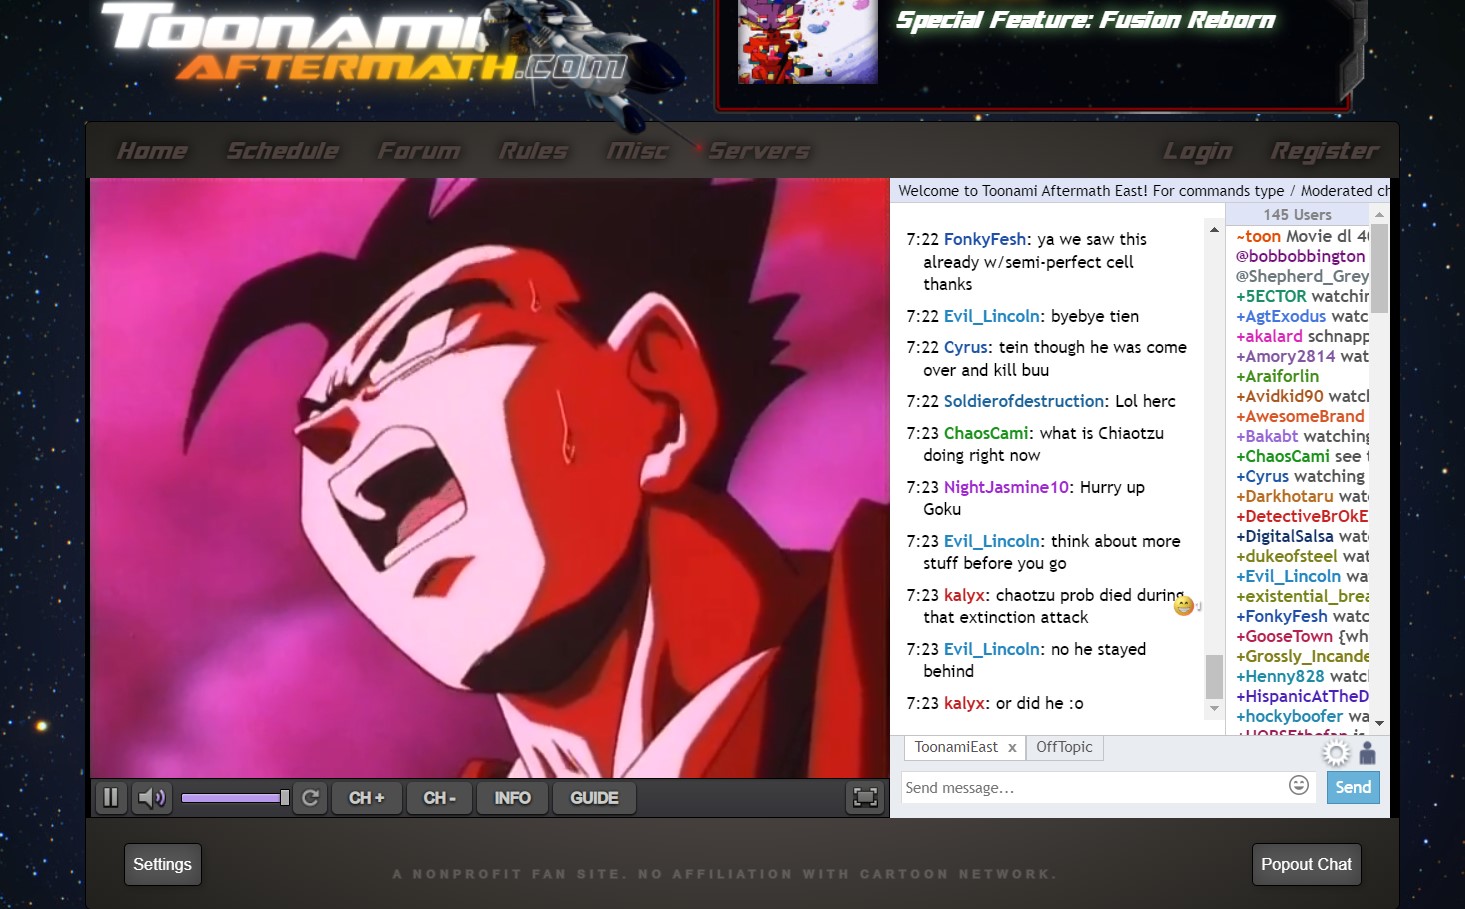Toggle fullscreen video mode
The height and width of the screenshot is (909, 1465).
(x=865, y=798)
